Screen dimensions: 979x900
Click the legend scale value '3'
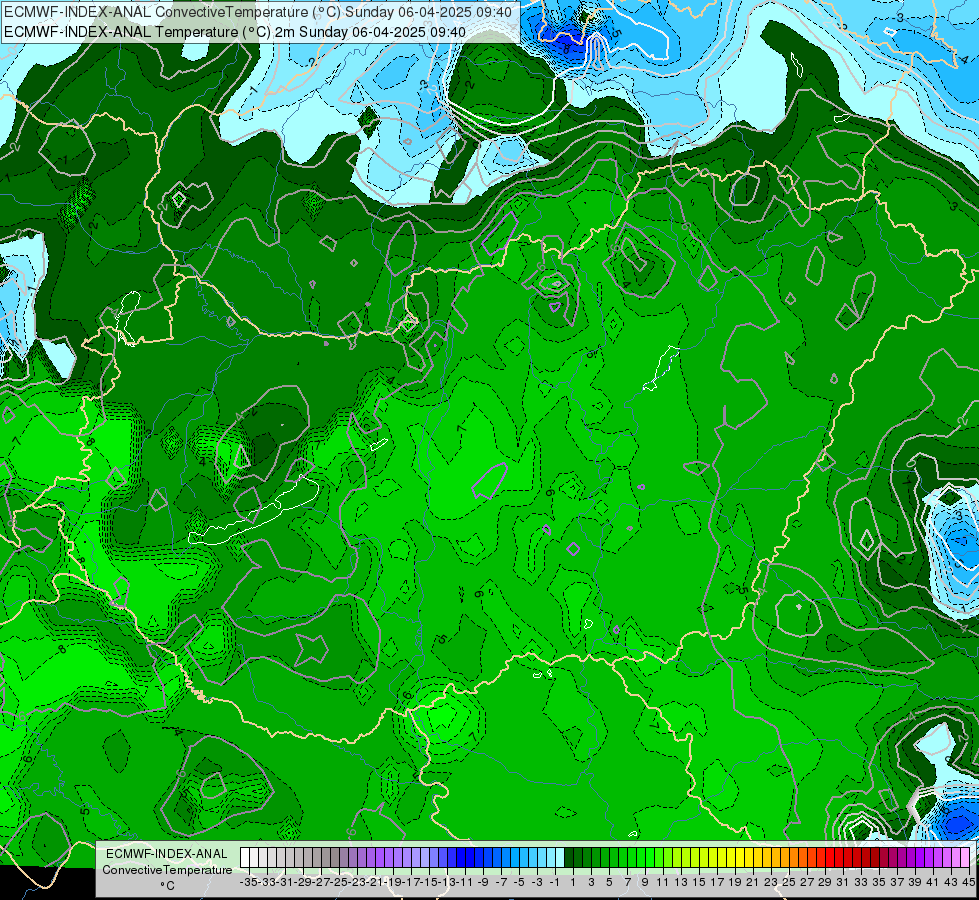pyautogui.click(x=591, y=883)
